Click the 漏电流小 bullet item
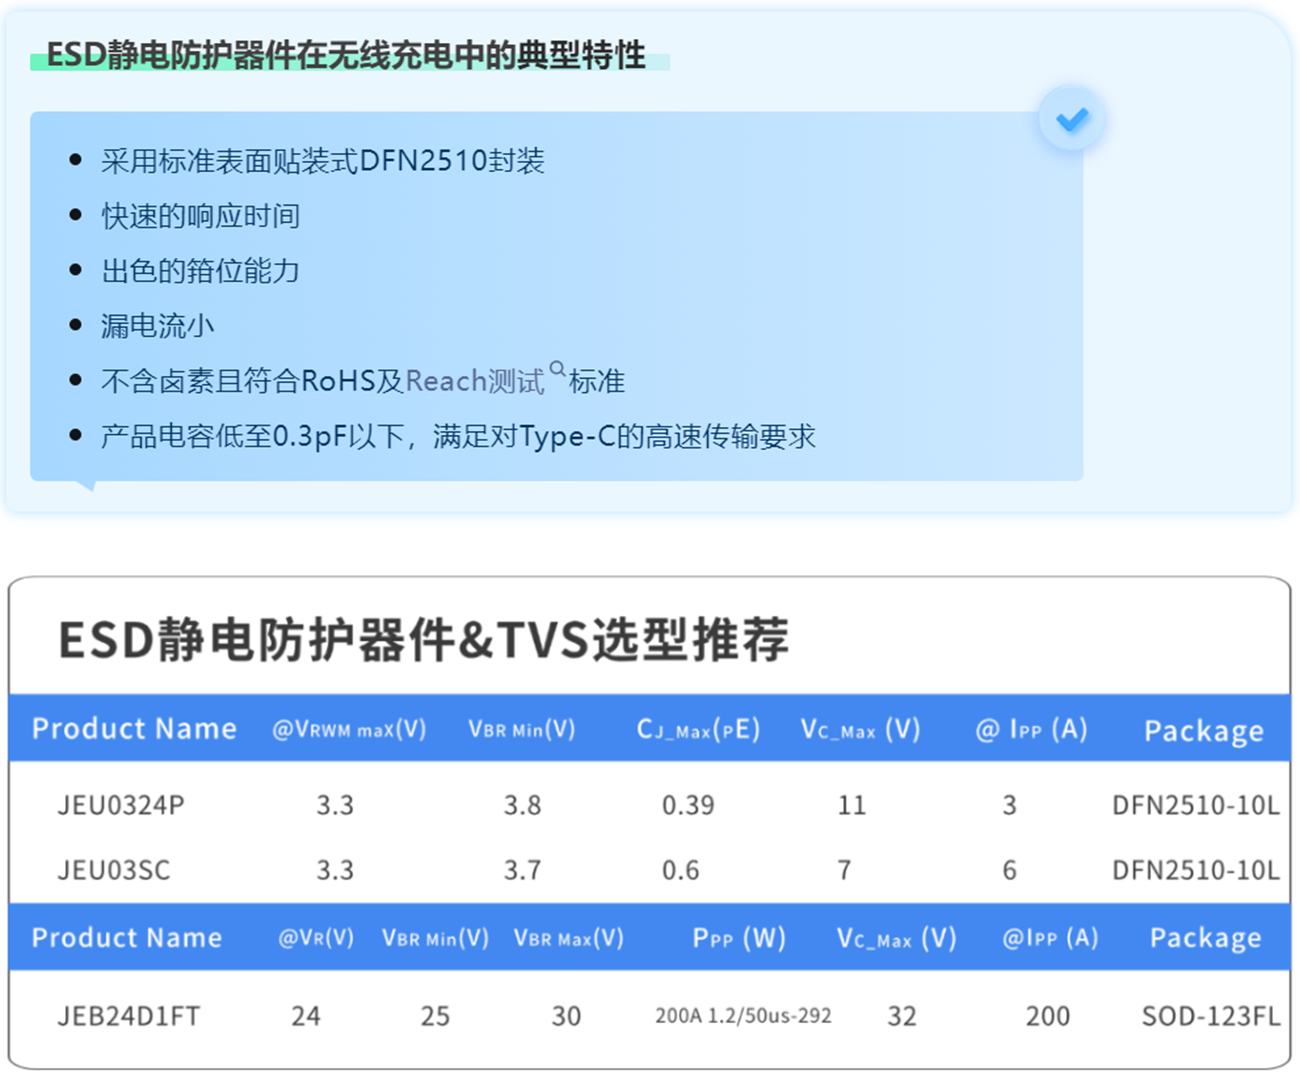 pyautogui.click(x=157, y=326)
